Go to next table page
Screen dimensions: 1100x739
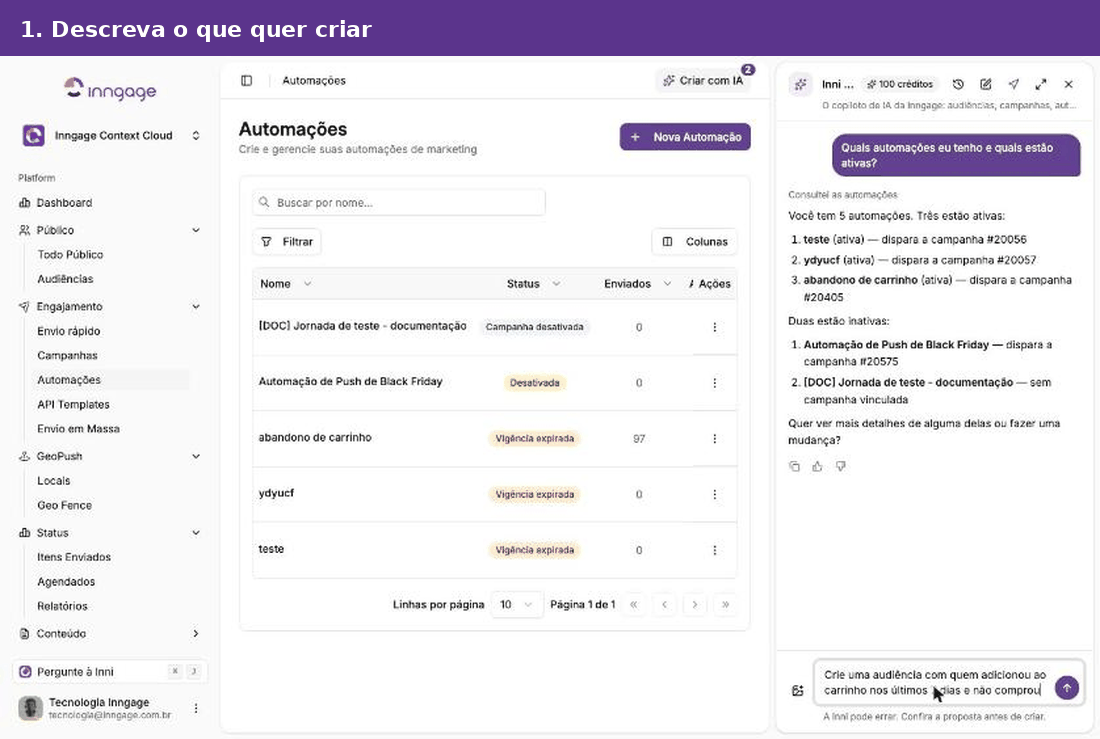pyautogui.click(x=695, y=604)
